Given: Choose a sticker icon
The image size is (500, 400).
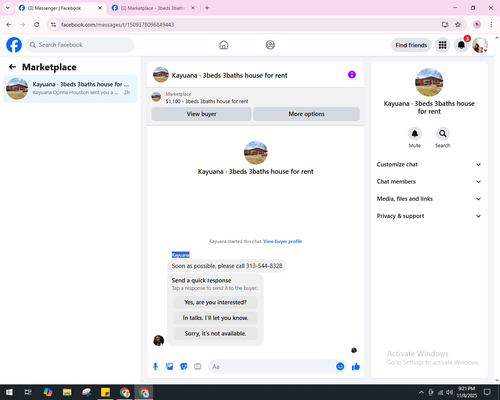Looking at the screenshot, I should (x=184, y=367).
